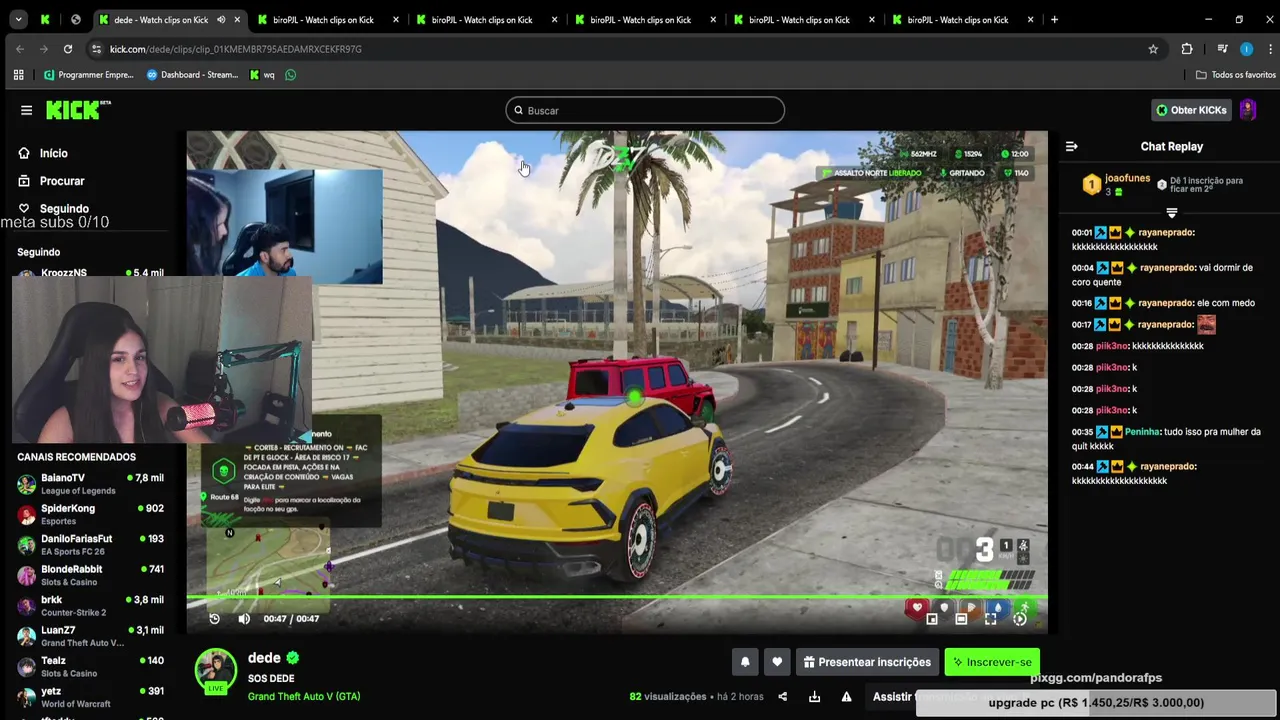This screenshot has height=720, width=1280.
Task: Open Chrome apps grid shortcut
Action: click(18, 75)
